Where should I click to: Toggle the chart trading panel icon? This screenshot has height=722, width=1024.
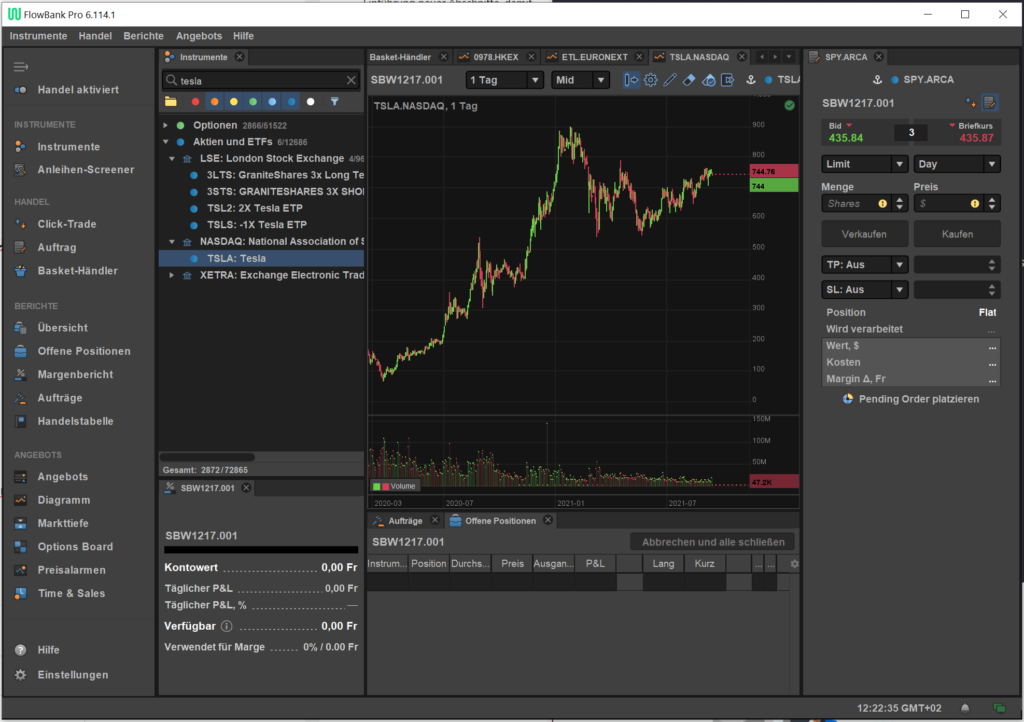[631, 80]
